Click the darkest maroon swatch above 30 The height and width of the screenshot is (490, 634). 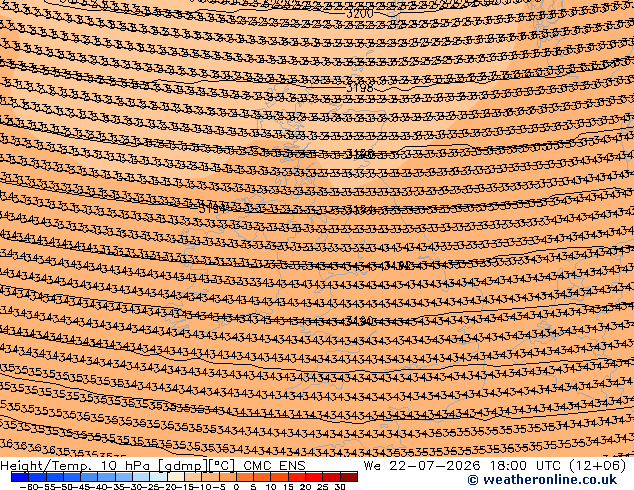coord(349,477)
